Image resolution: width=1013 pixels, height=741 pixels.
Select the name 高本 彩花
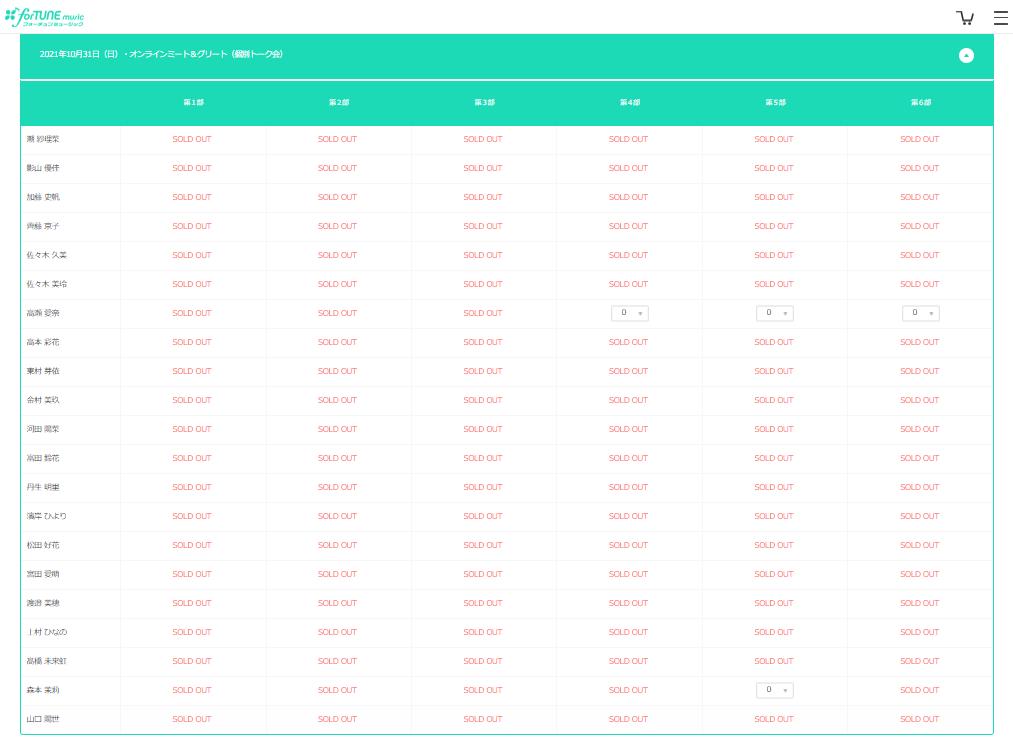pyautogui.click(x=43, y=342)
